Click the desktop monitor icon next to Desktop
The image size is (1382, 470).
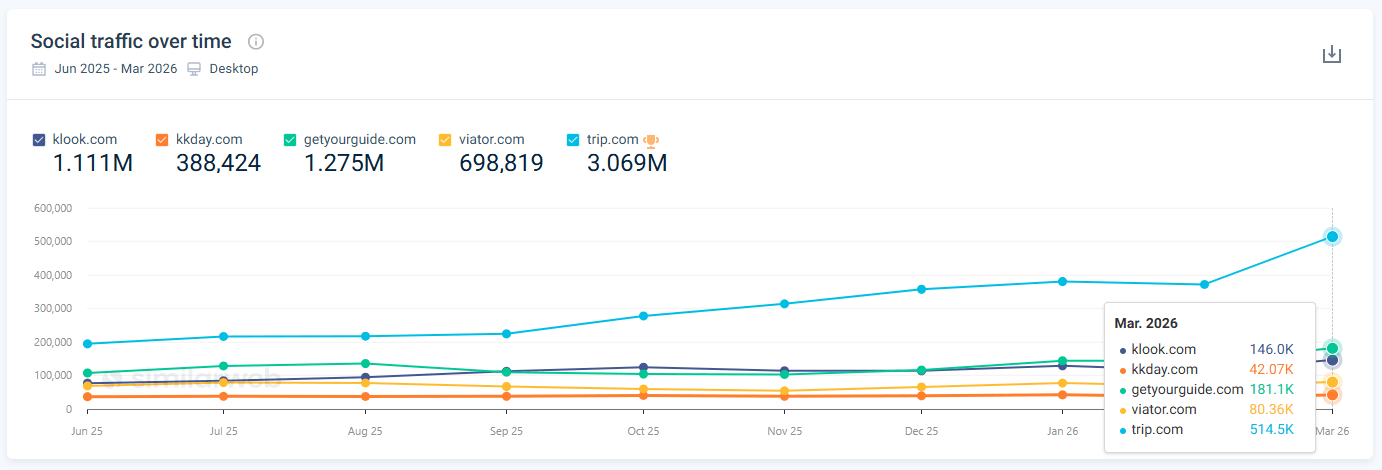pos(194,69)
